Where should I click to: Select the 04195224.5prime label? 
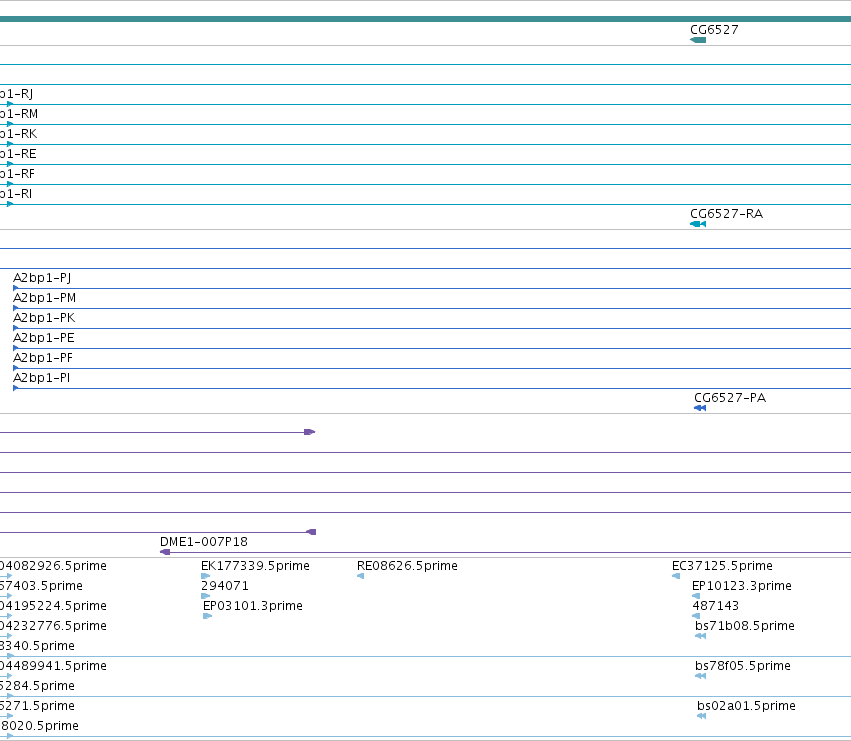coord(53,606)
